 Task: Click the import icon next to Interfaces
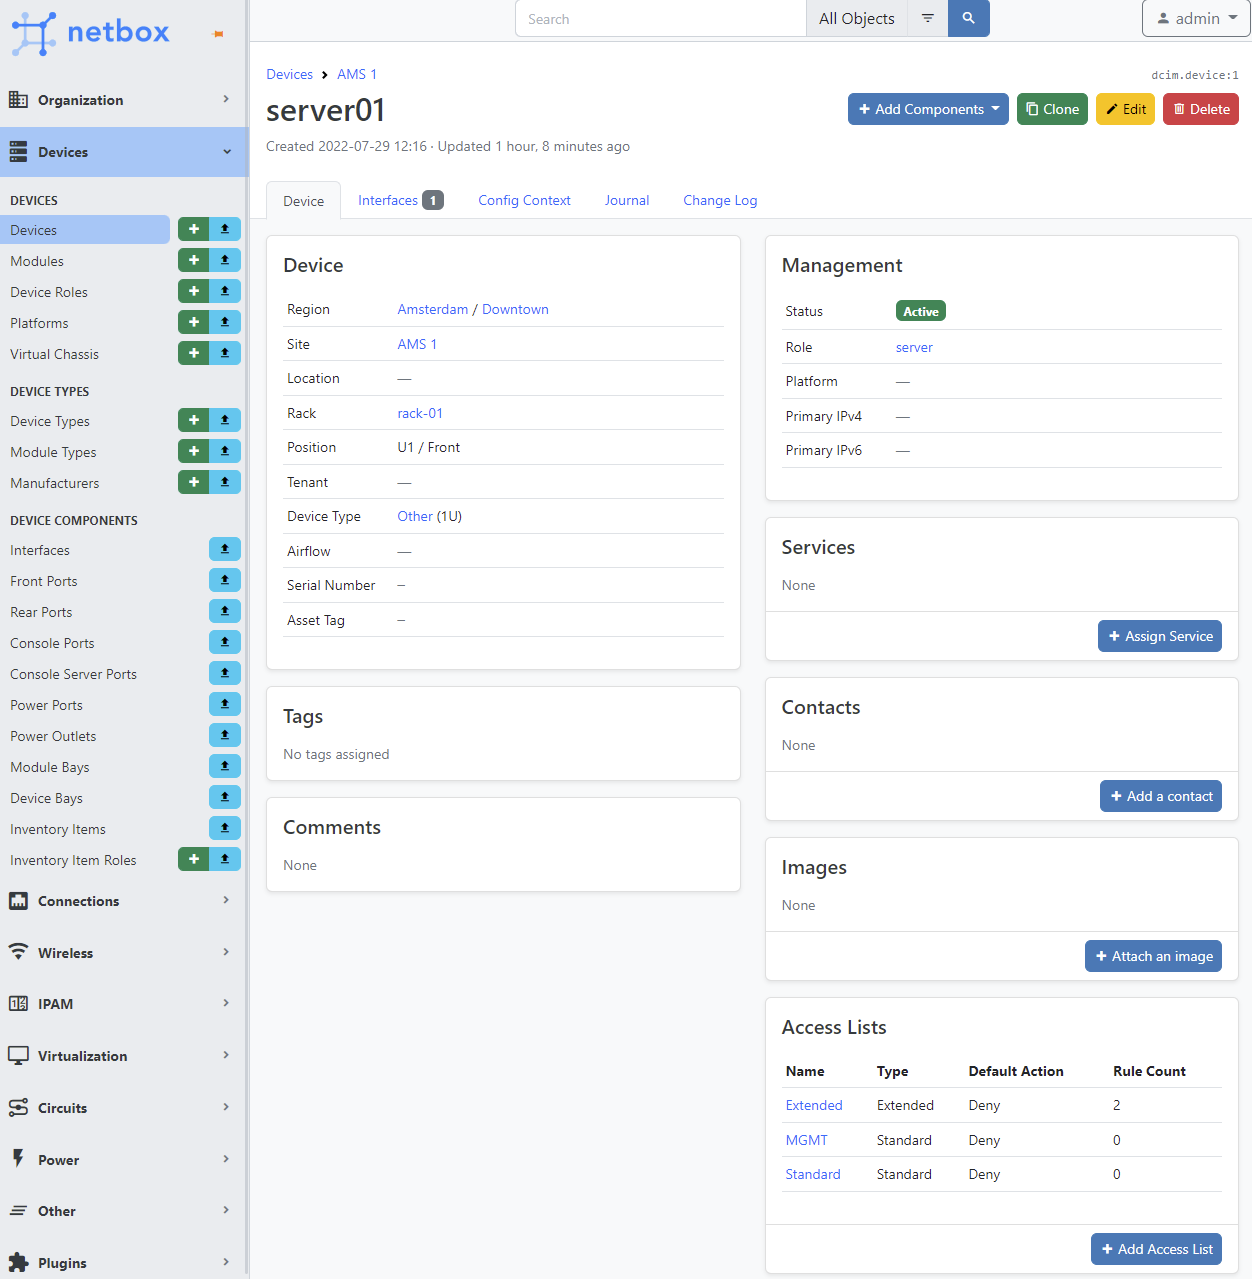tap(225, 550)
